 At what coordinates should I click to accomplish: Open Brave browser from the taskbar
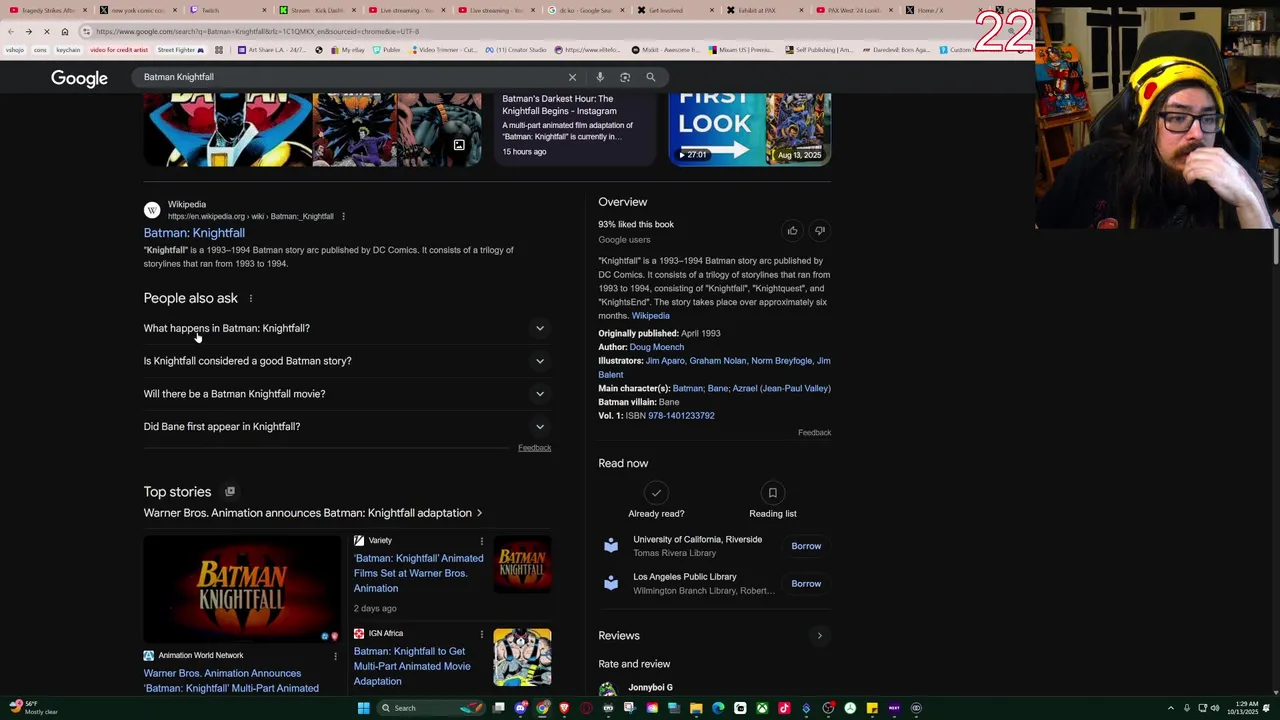pyautogui.click(x=565, y=708)
